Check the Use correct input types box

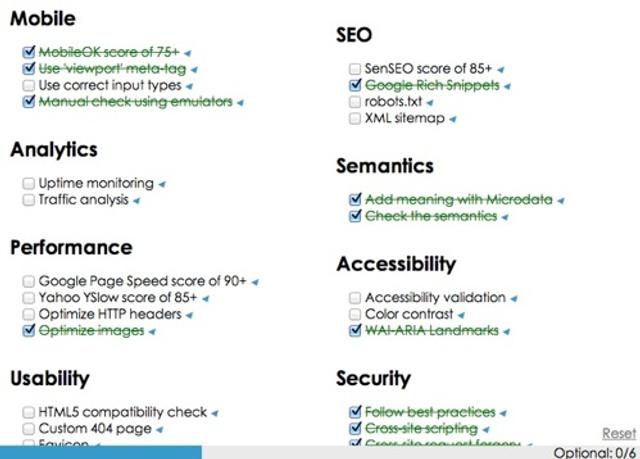point(29,86)
